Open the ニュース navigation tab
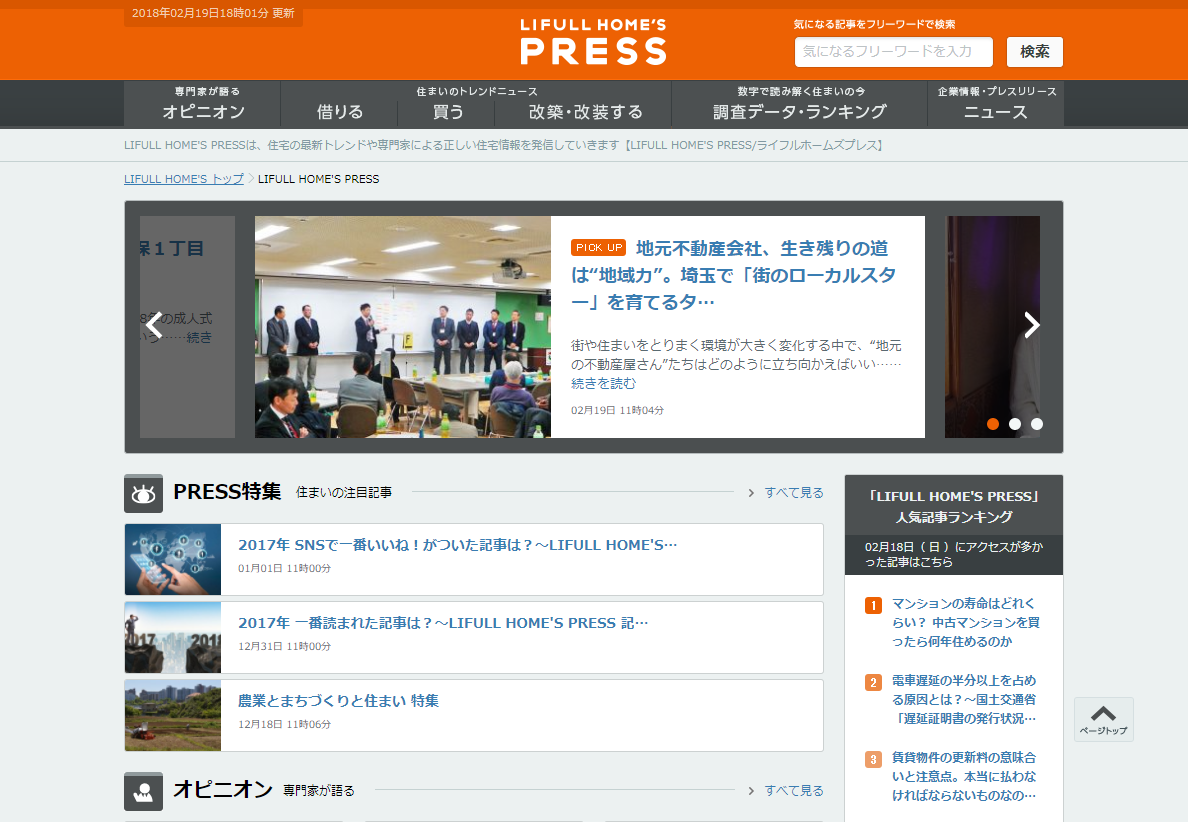The width and height of the screenshot is (1188, 822). tap(996, 104)
